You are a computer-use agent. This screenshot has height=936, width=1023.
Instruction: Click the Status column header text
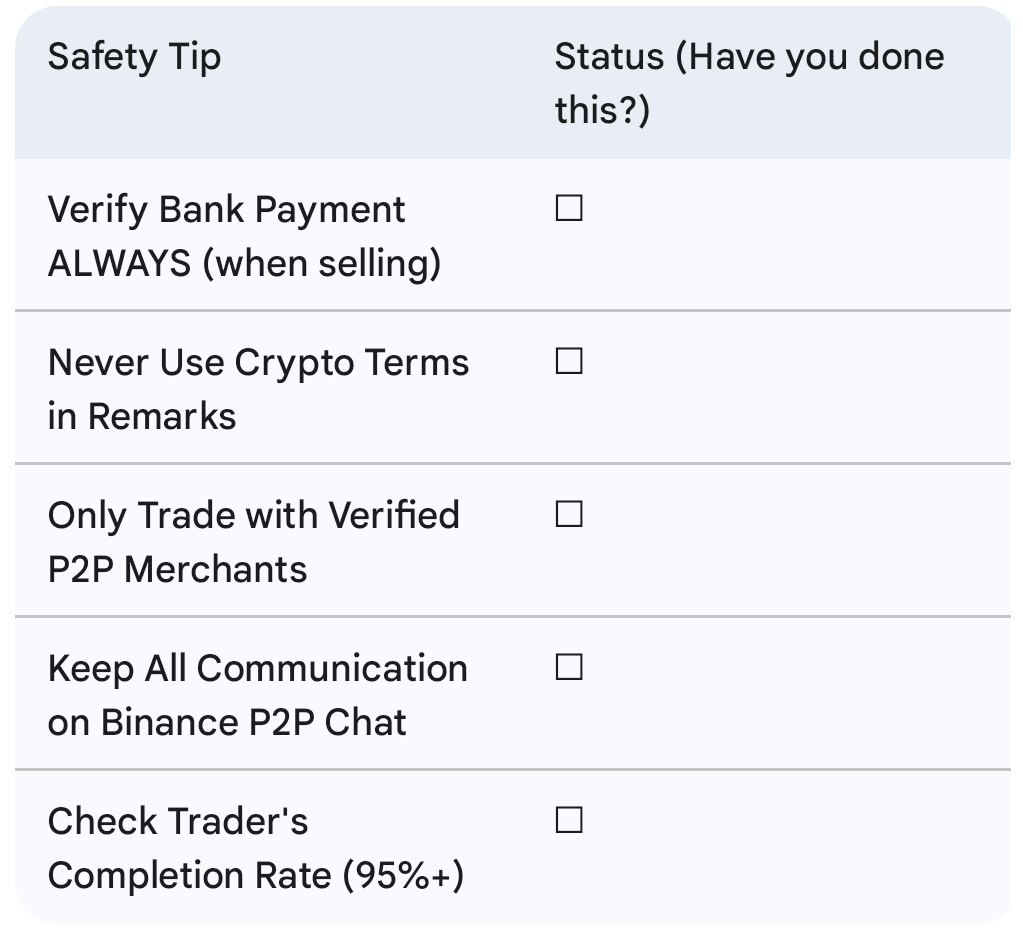click(748, 57)
